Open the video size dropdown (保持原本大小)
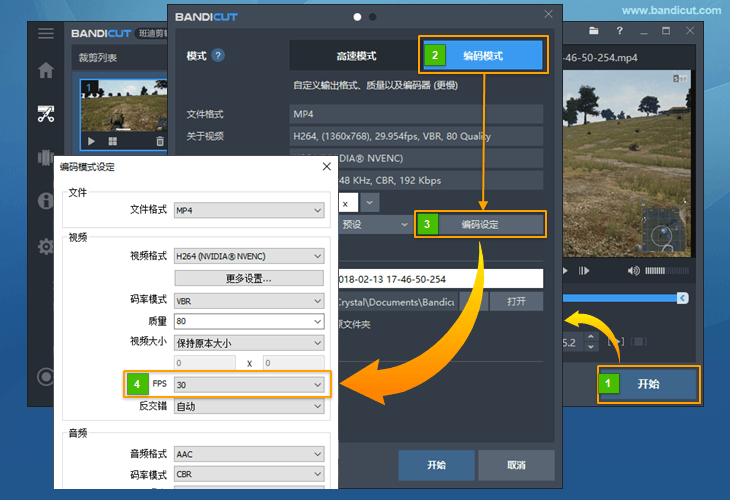The image size is (730, 500). tap(249, 343)
